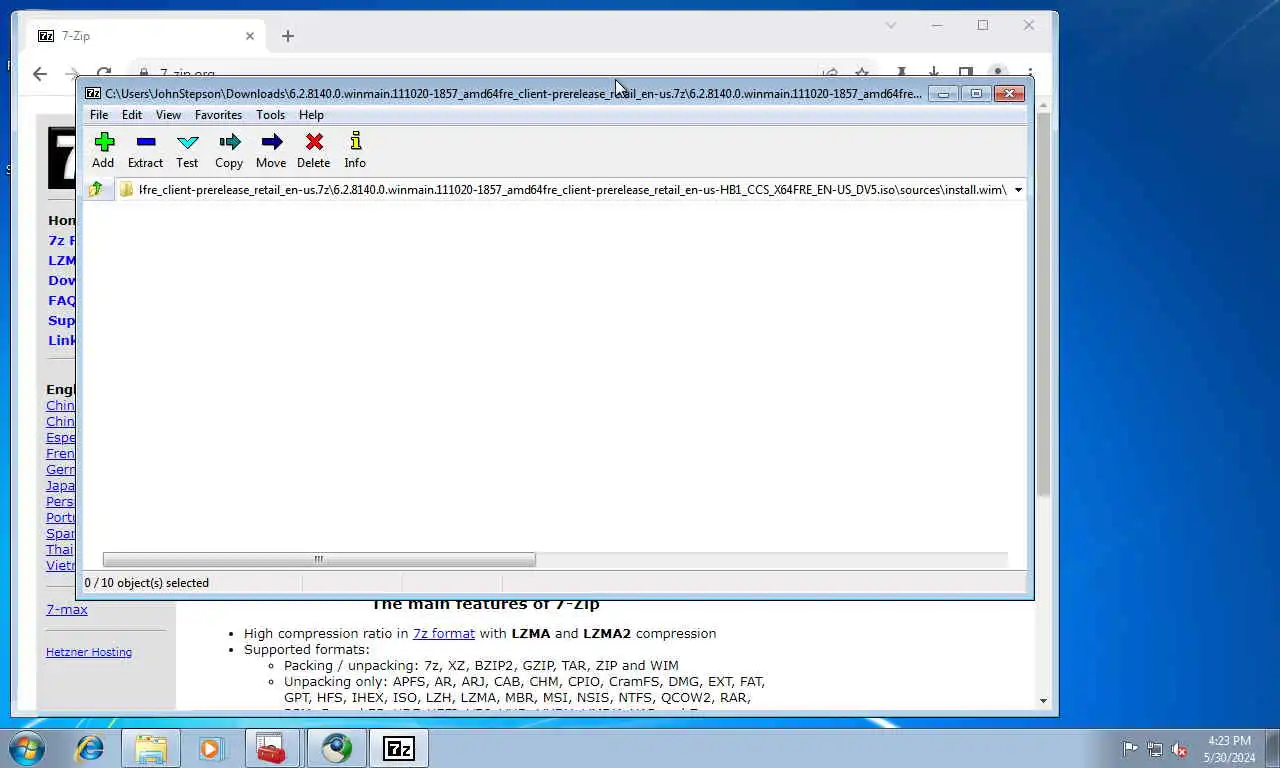Screen dimensions: 1280x768
Task: Open the Windows Start menu
Action: [26, 748]
